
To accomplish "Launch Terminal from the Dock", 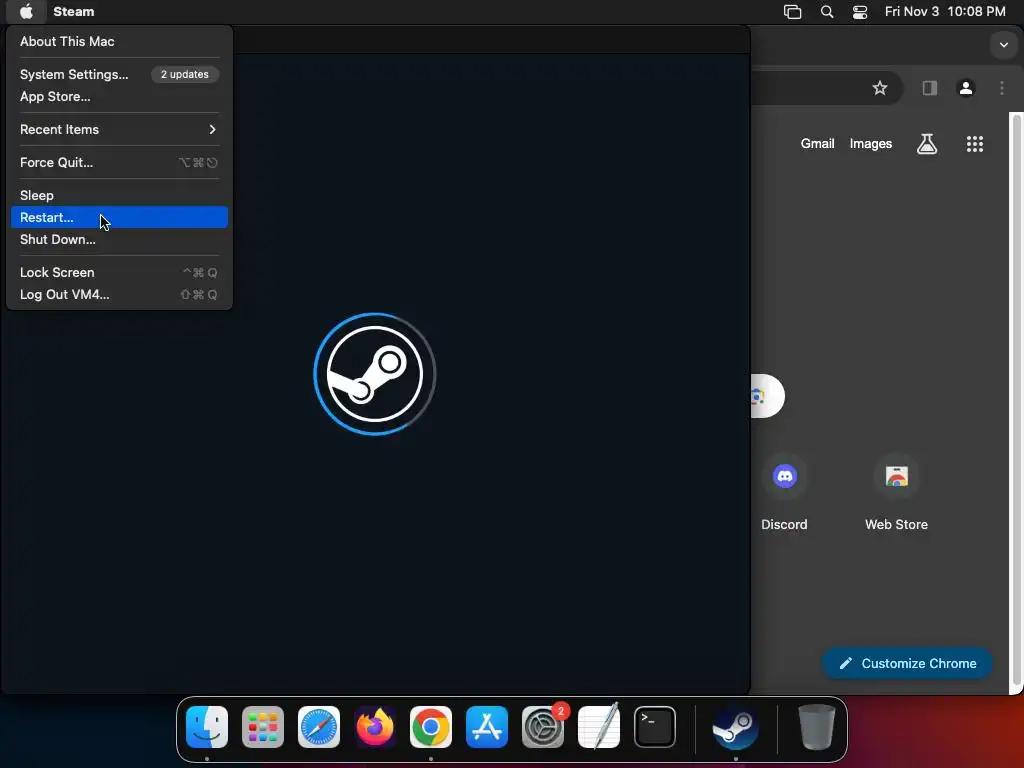I will tap(655, 727).
